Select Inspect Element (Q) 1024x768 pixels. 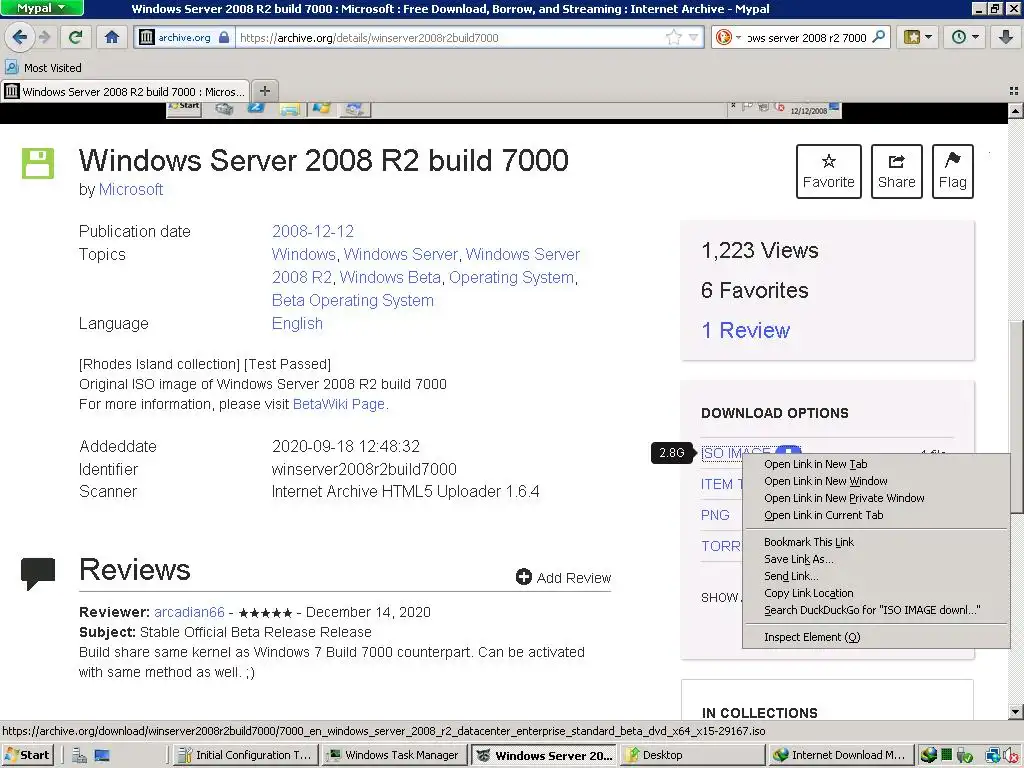click(812, 637)
